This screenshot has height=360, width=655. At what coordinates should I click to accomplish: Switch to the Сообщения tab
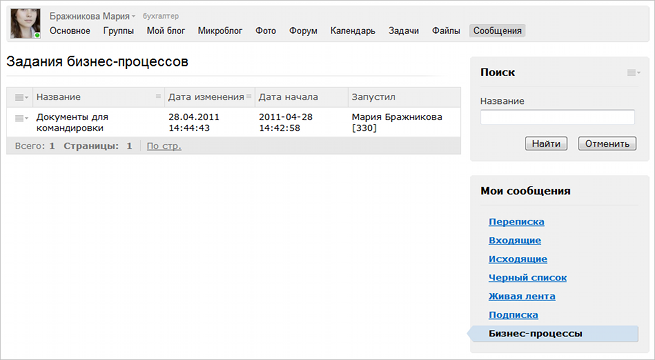pyautogui.click(x=497, y=31)
